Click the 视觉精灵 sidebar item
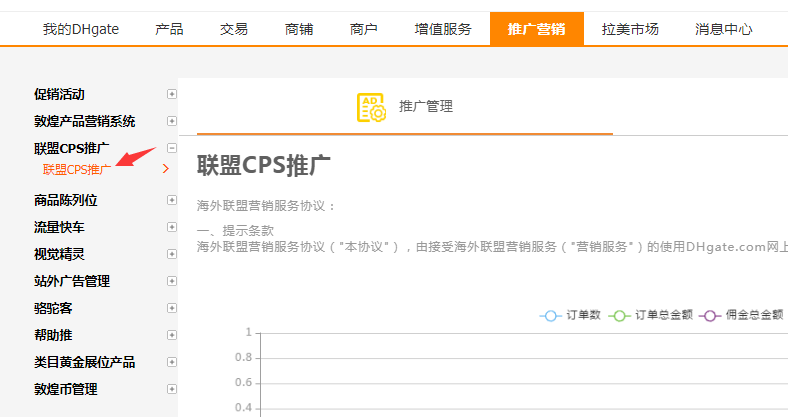The height and width of the screenshot is (417, 788). [x=59, y=254]
